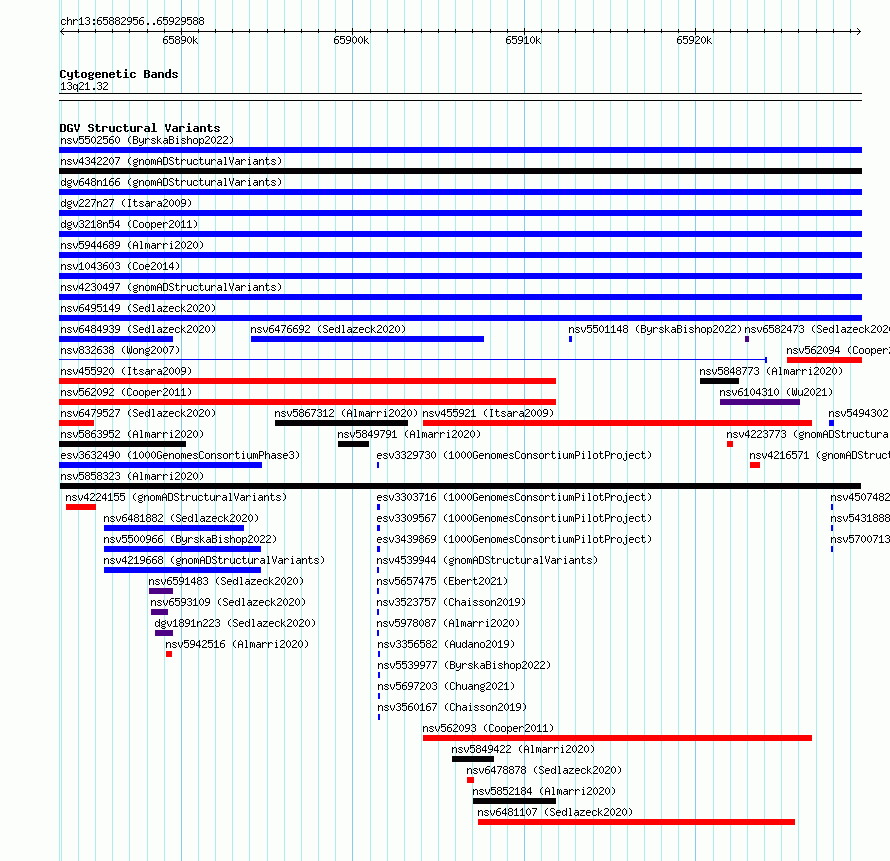Click the 65900k ruler position label

click(351, 40)
